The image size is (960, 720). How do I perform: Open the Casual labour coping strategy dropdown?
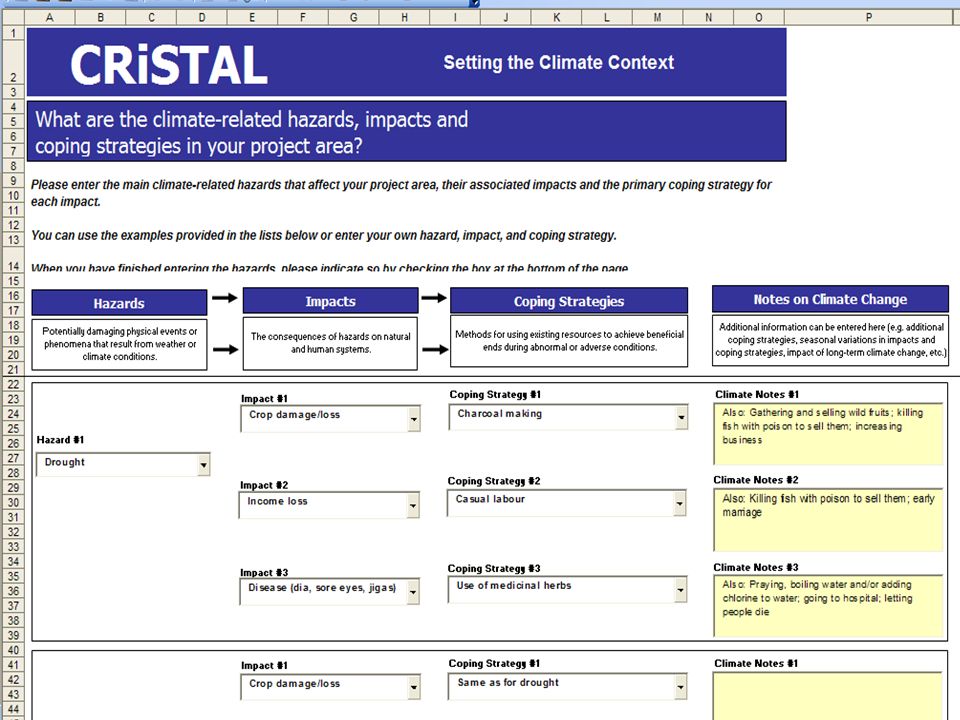(680, 503)
